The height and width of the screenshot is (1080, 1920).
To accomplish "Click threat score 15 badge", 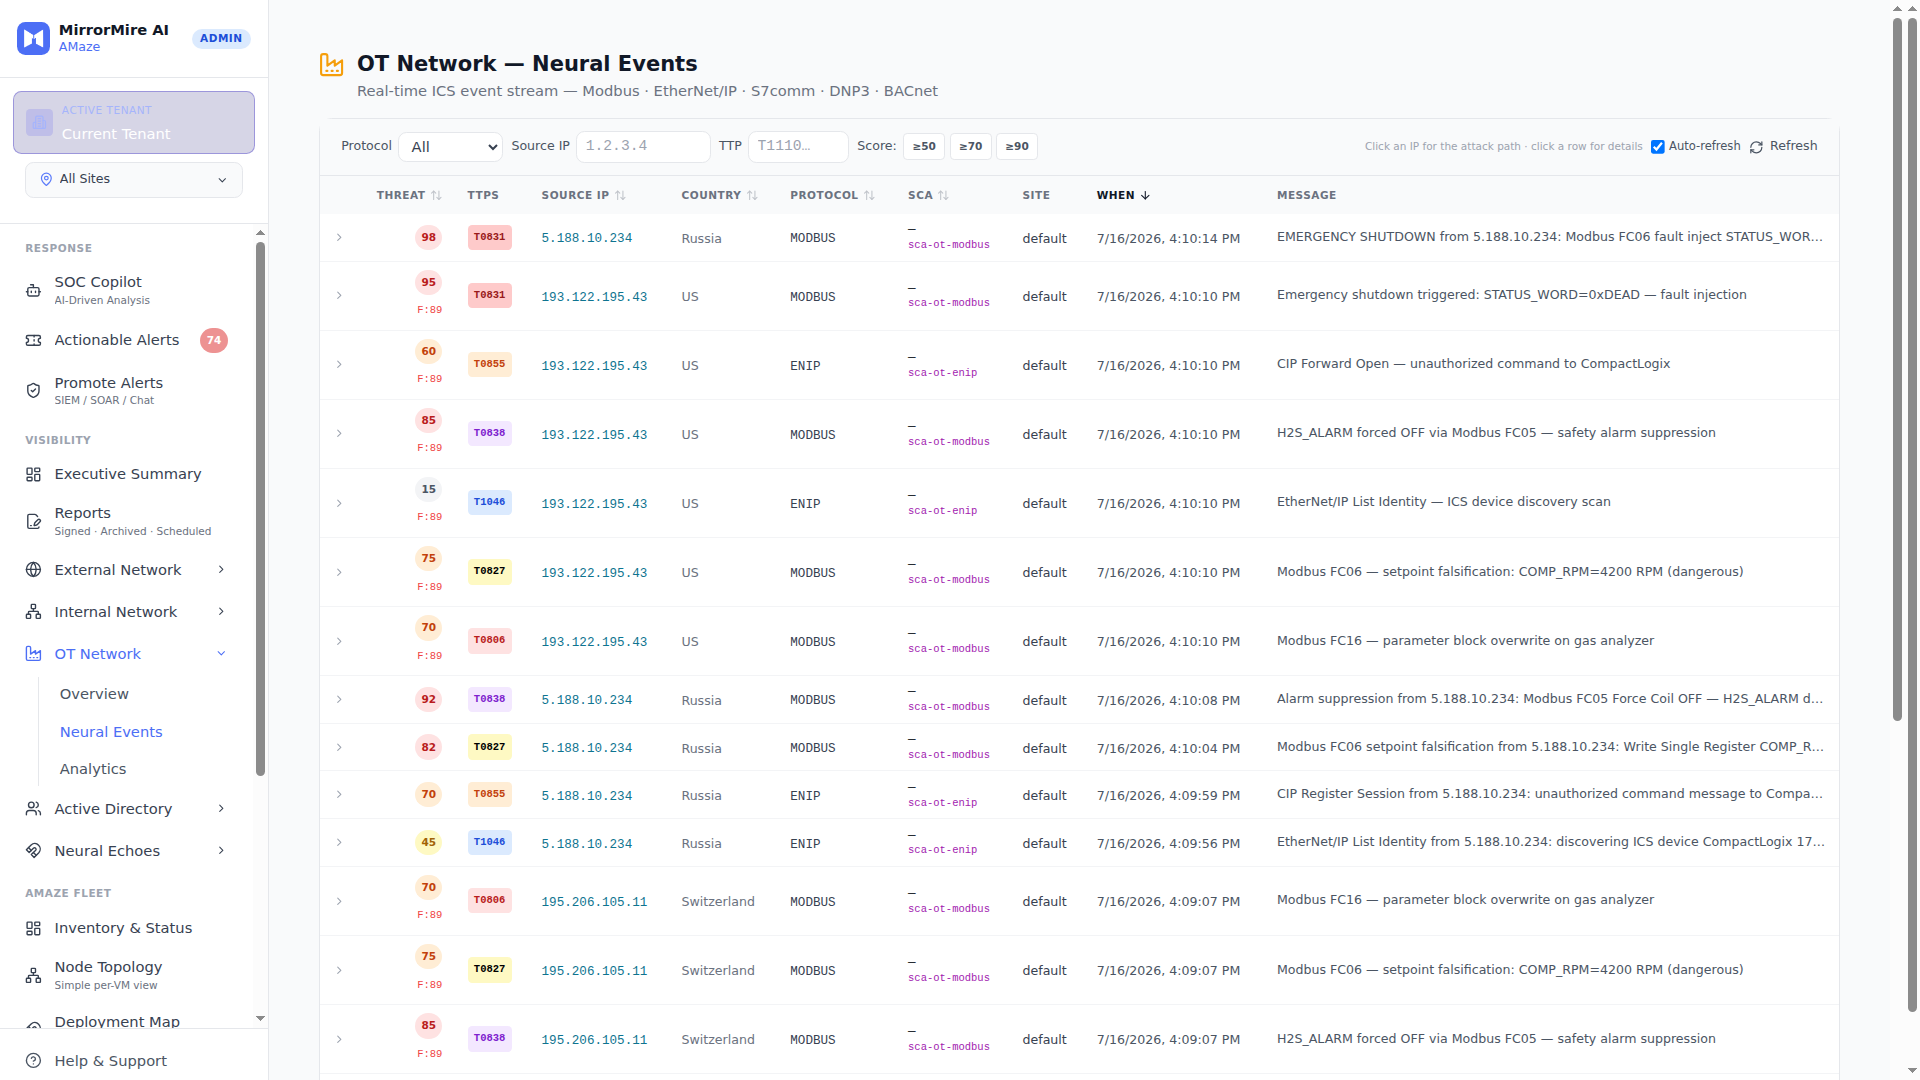I will point(429,490).
